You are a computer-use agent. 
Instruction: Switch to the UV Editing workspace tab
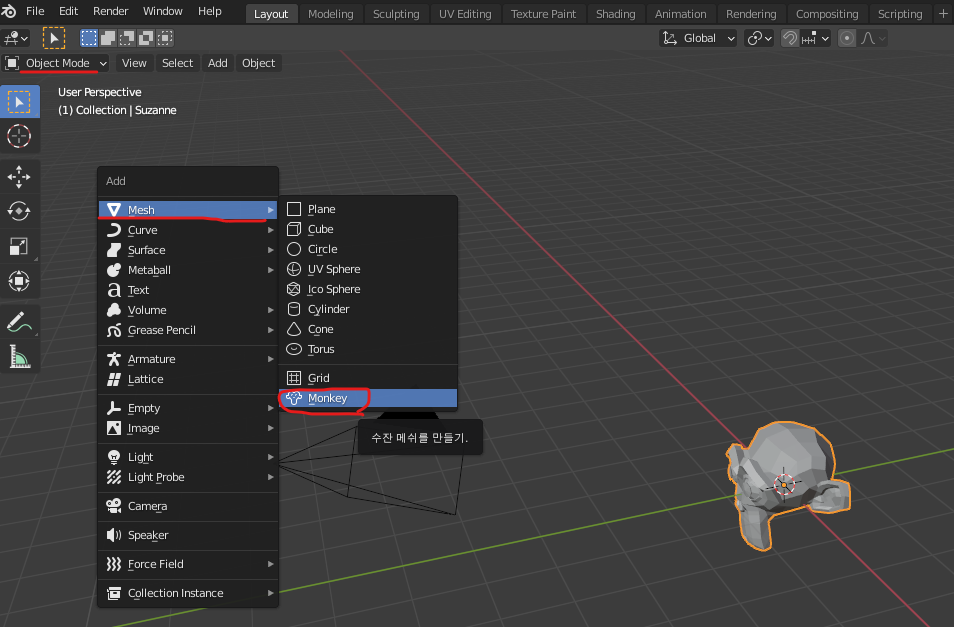pos(465,14)
